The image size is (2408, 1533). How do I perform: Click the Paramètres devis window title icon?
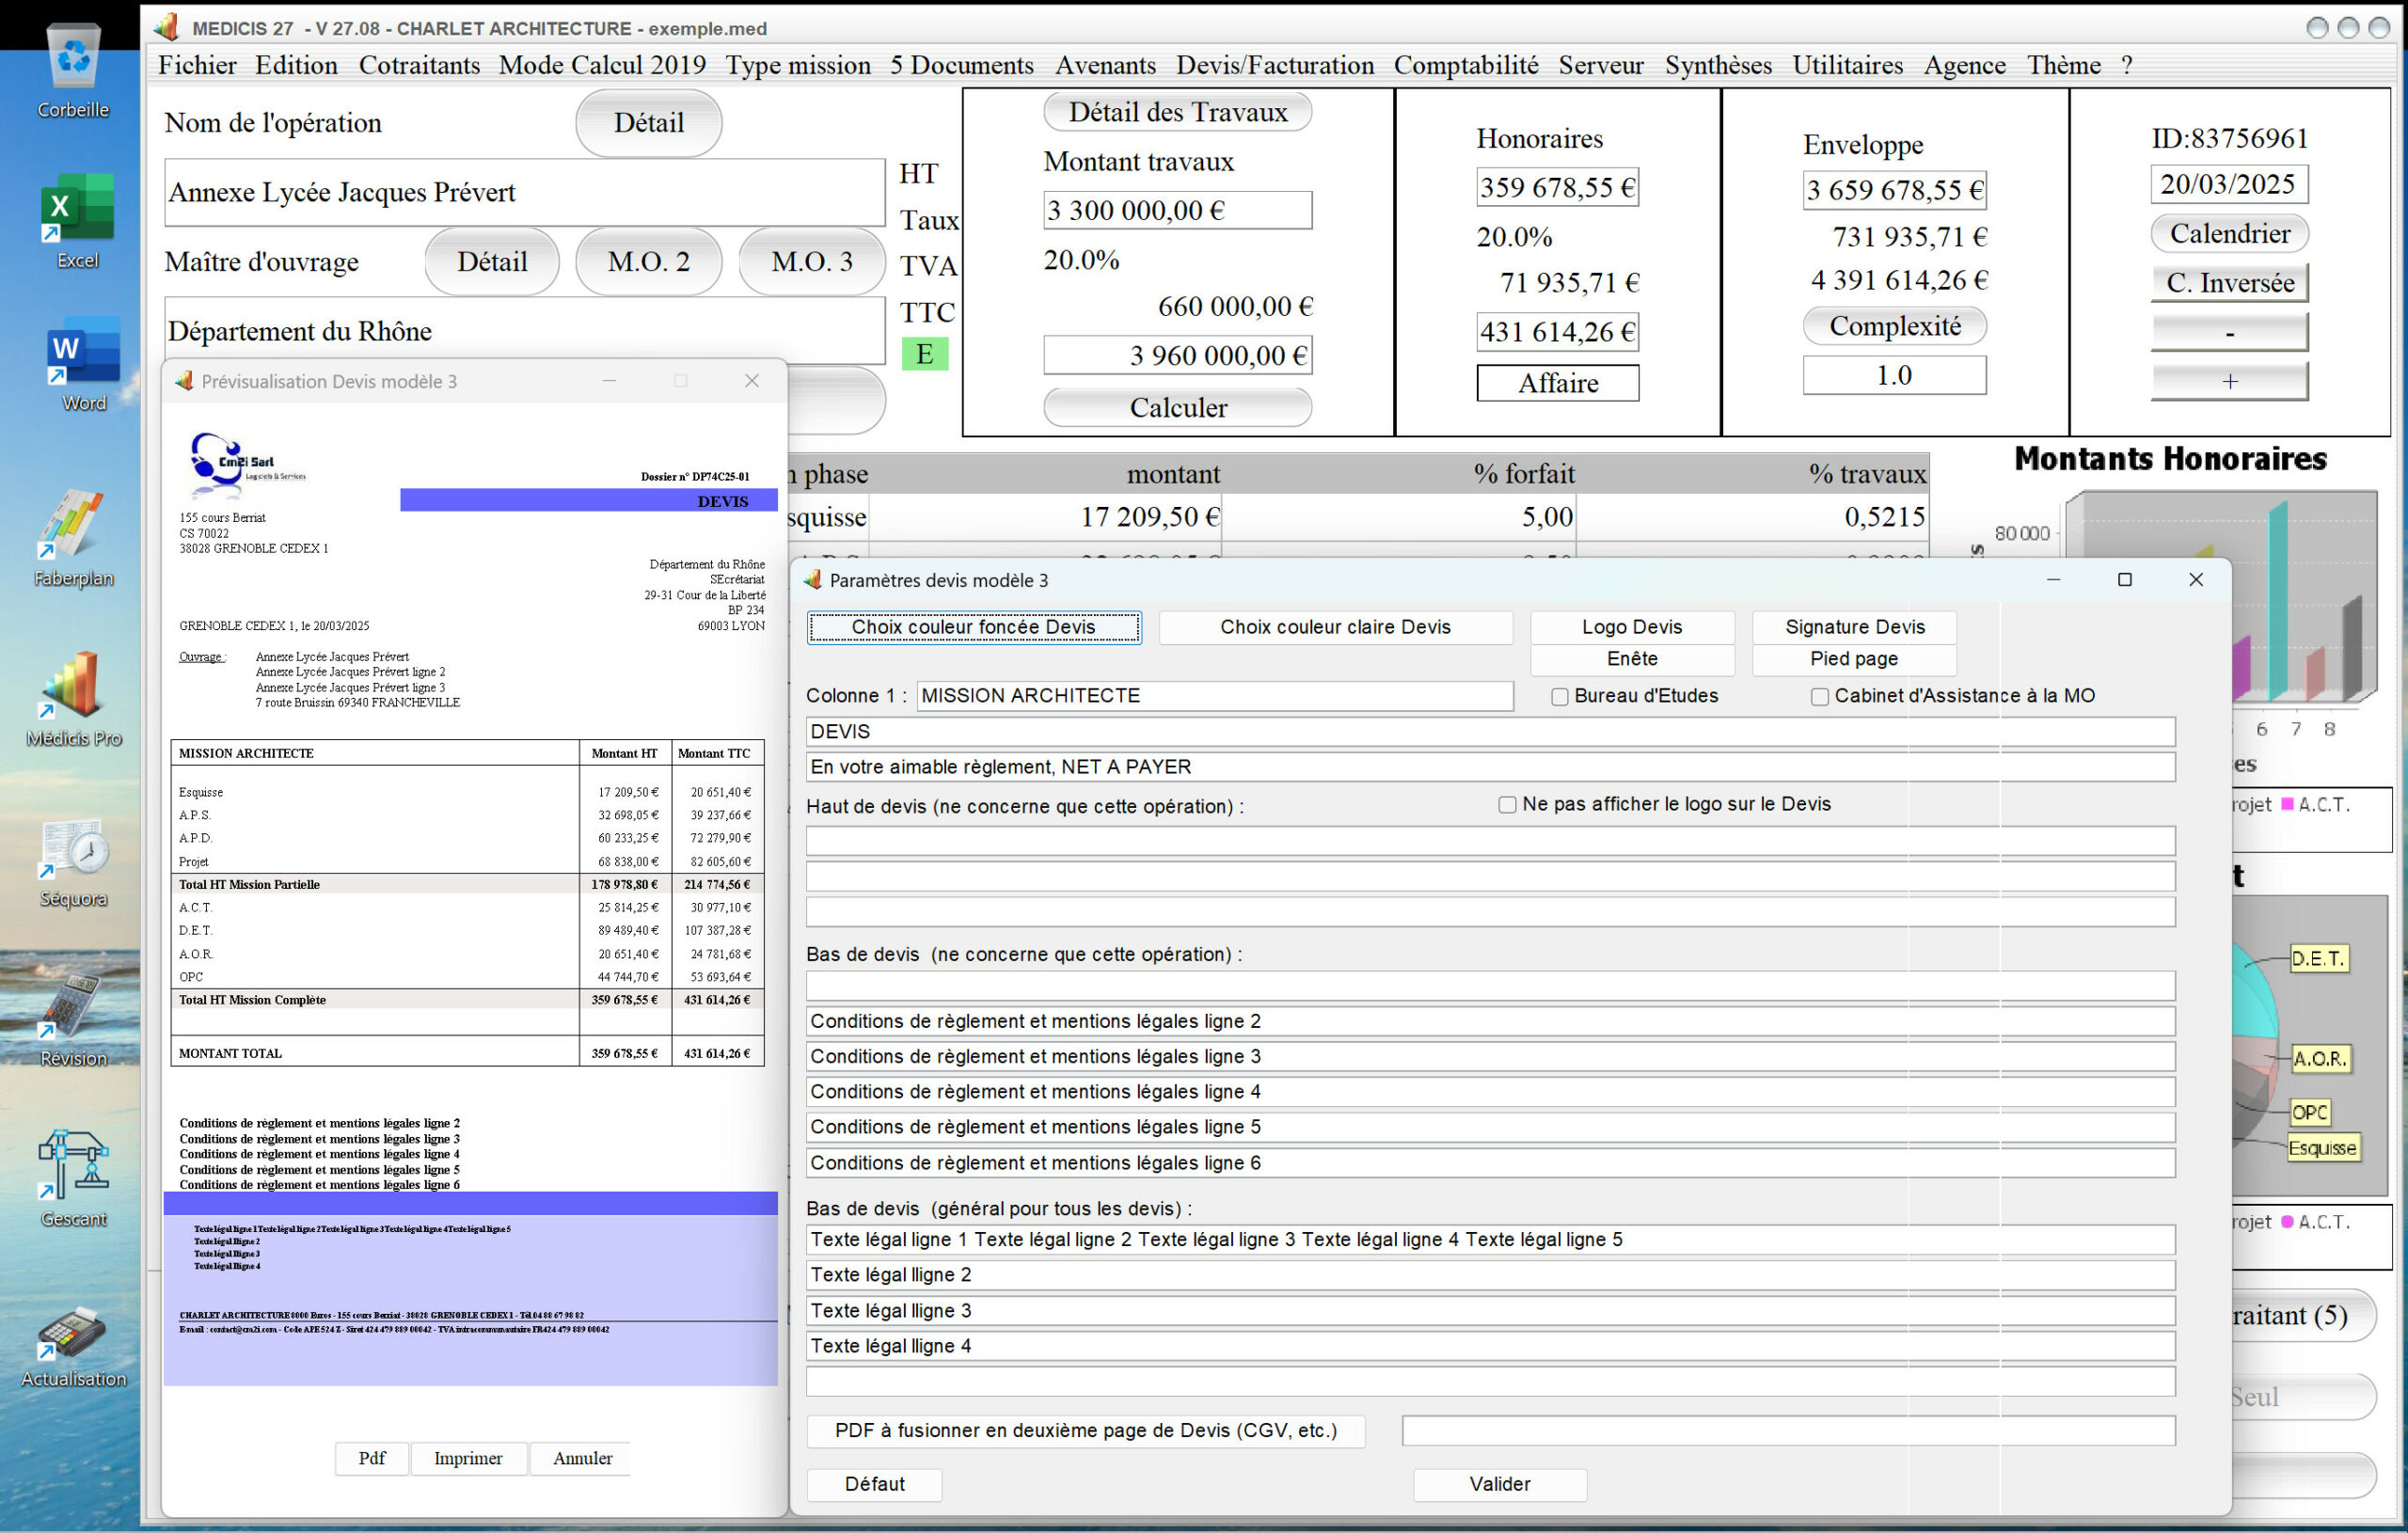coord(812,580)
